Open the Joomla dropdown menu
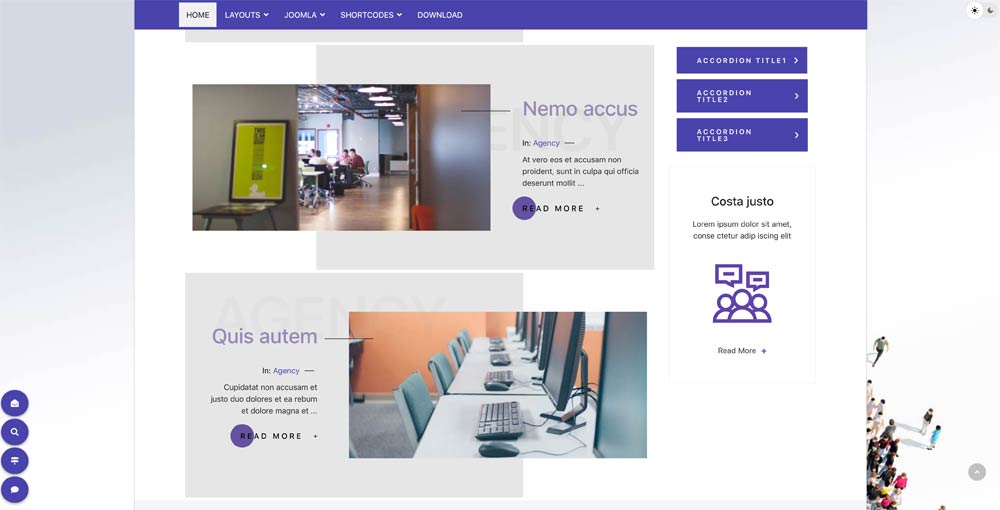Viewport: 1000px width, 510px height. (x=304, y=15)
